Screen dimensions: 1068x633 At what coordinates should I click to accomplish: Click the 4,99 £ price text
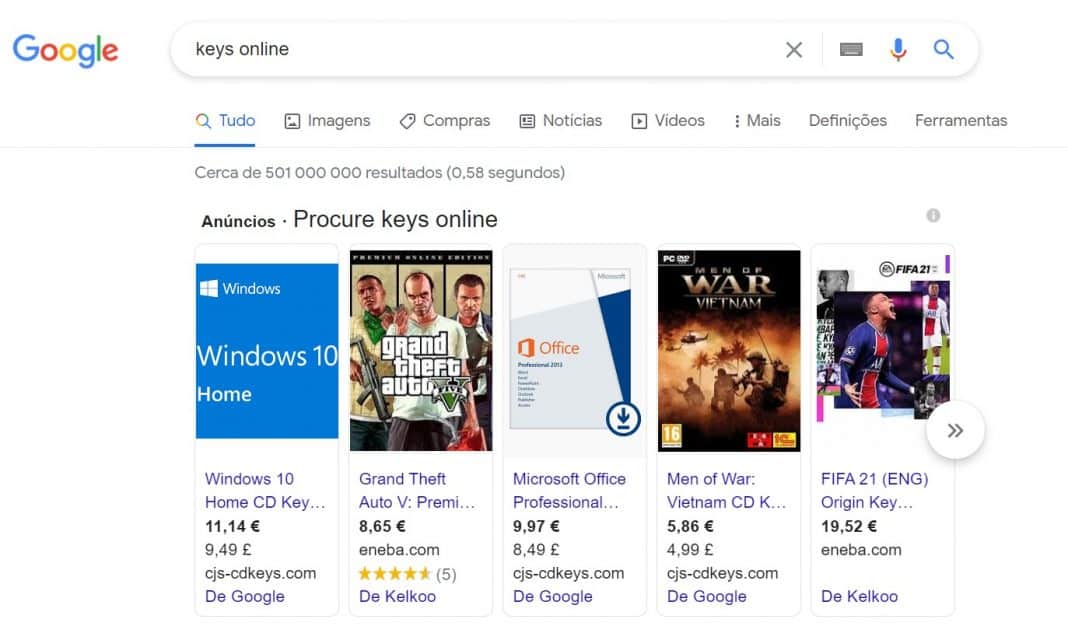pos(690,549)
